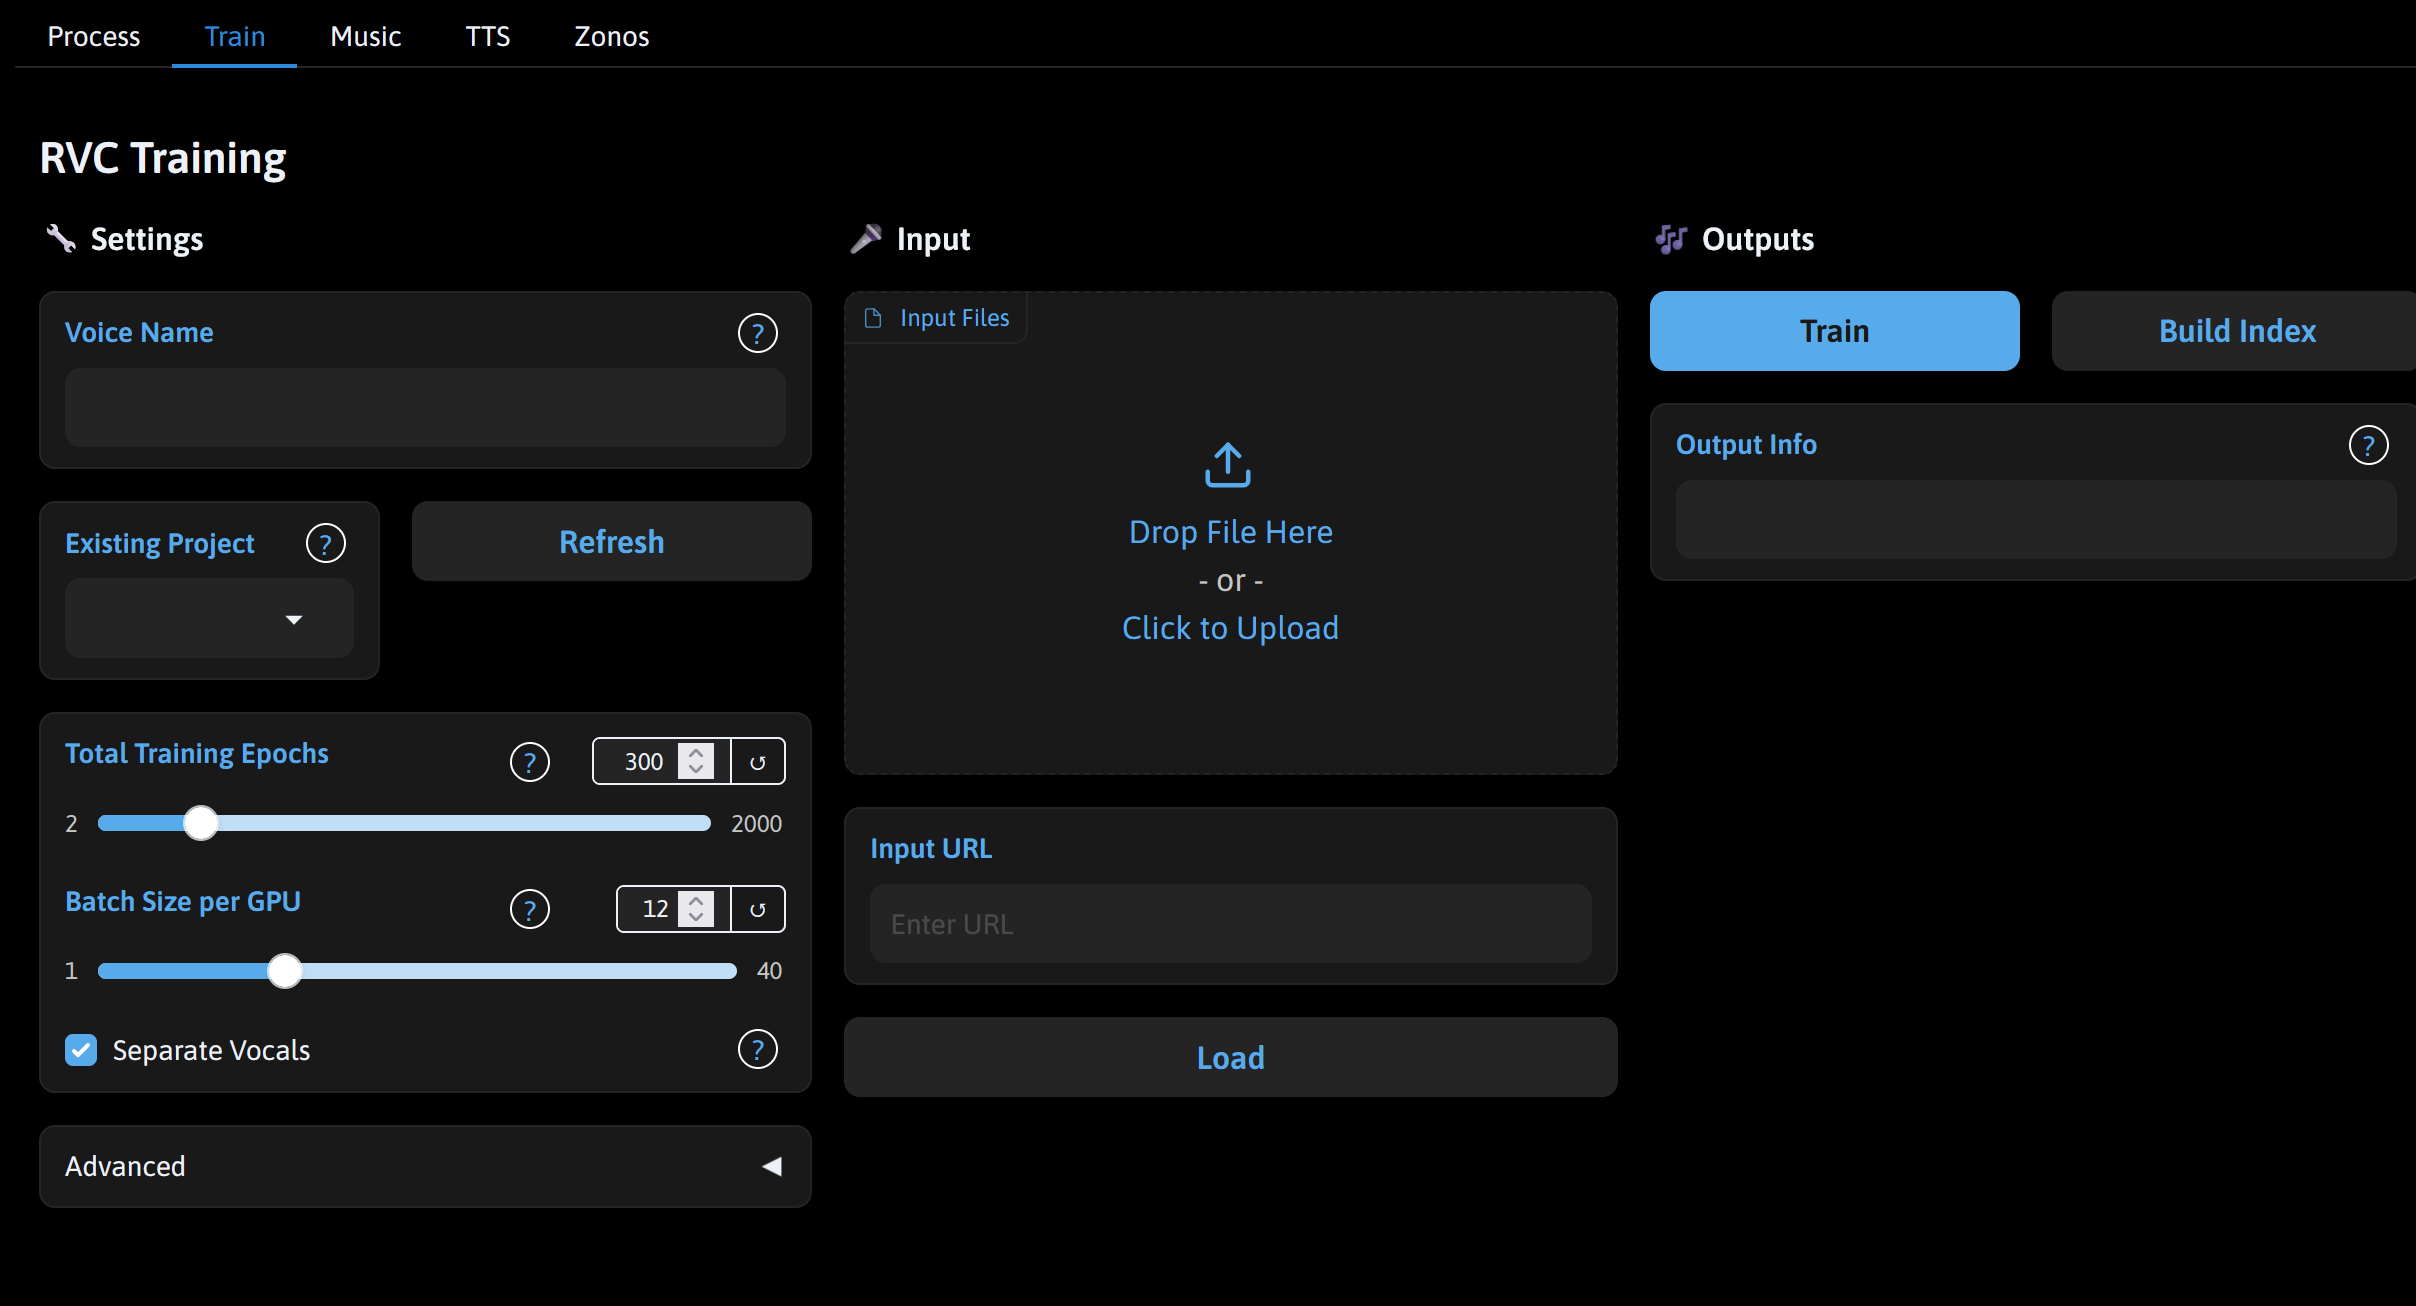Click the microphone icon next to Input

coord(869,238)
